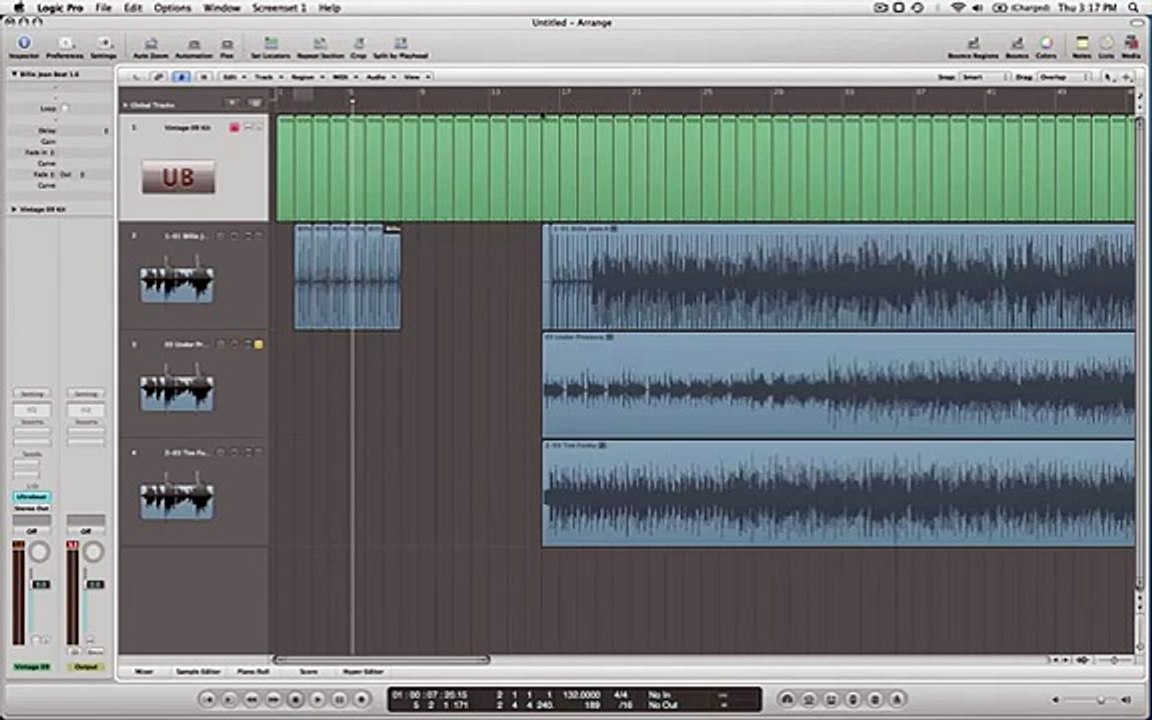1152x720 pixels.
Task: Click the master volume slider in transport
Action: 1091,699
